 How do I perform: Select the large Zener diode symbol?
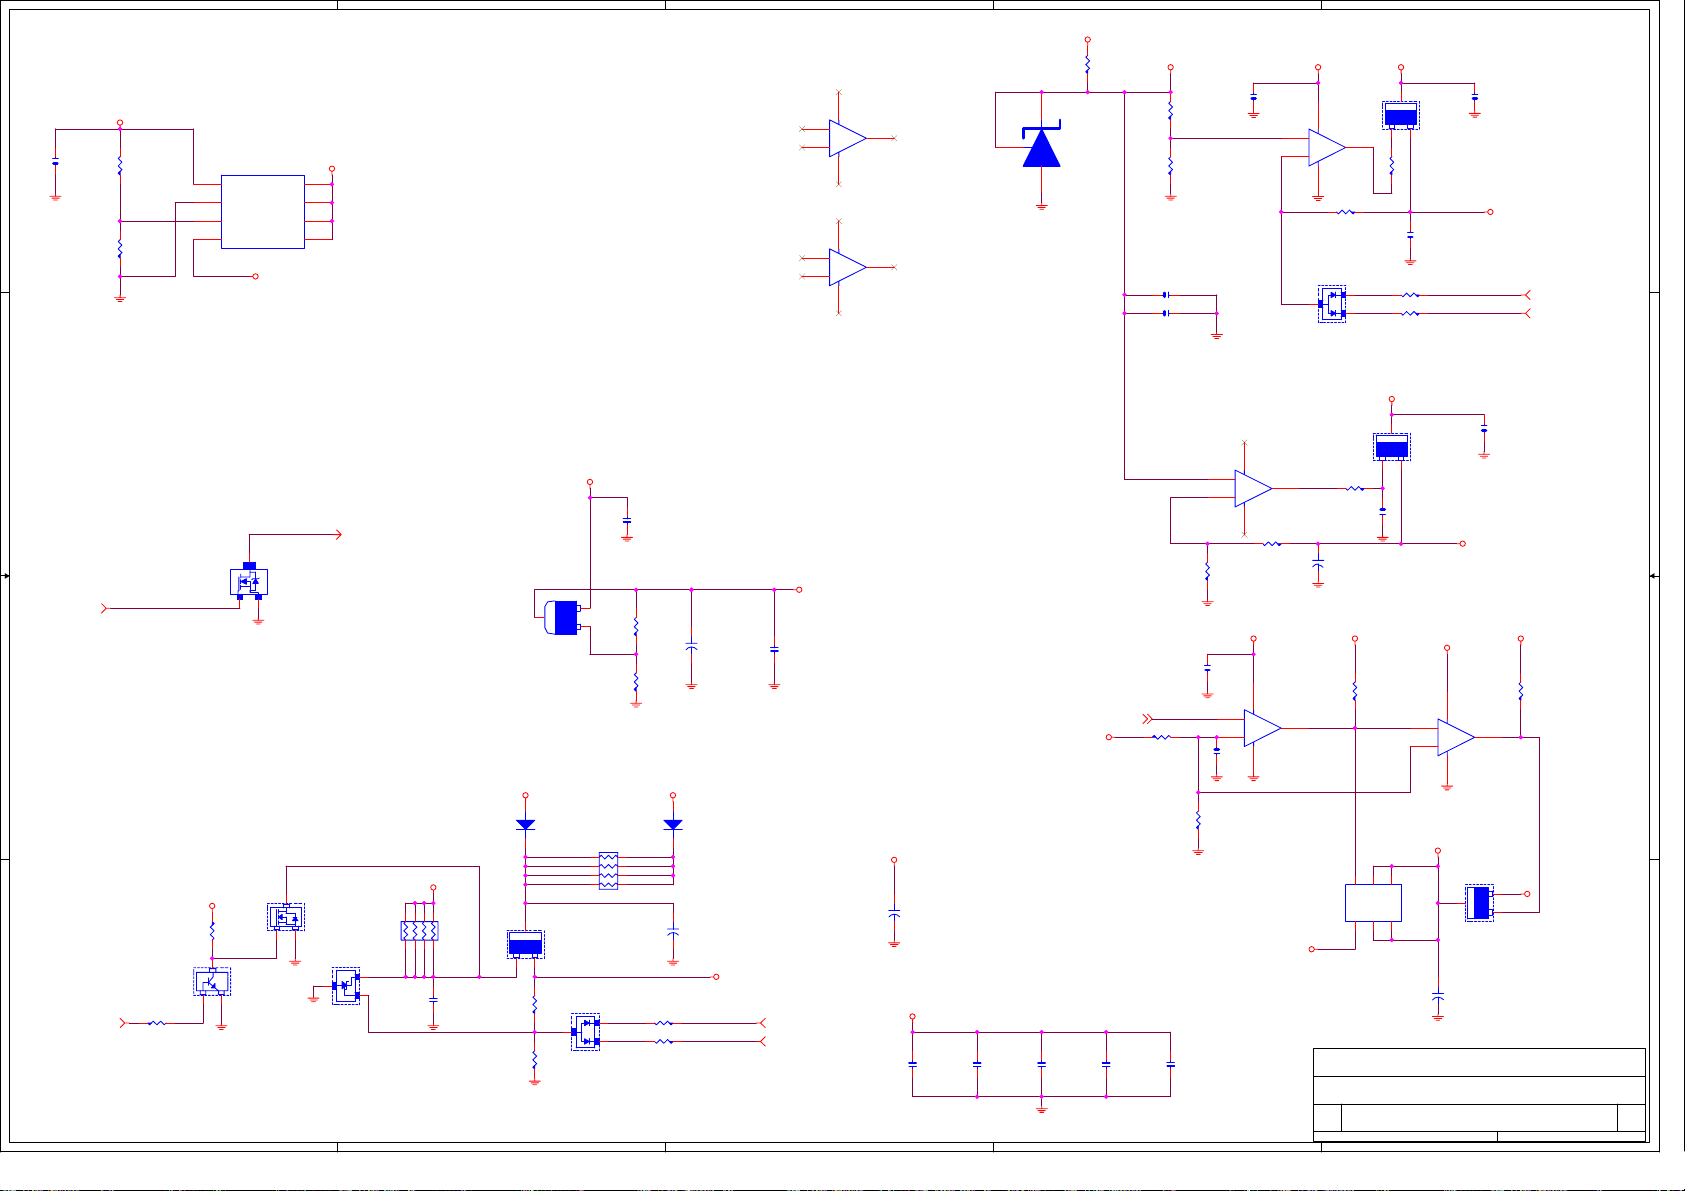pos(1041,148)
